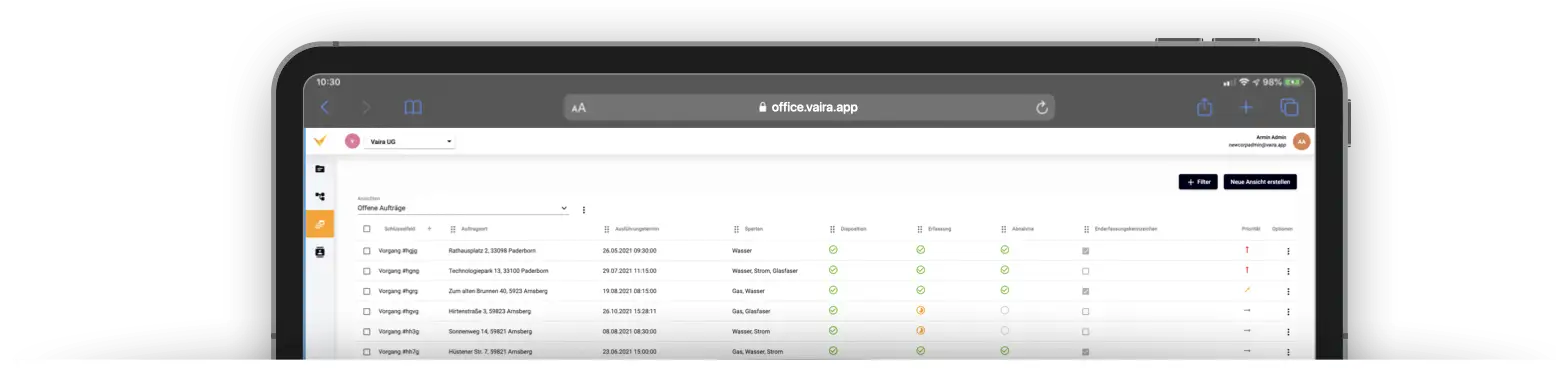
Task: Click date 19.08.2021 08:15:00
Action: [629, 291]
